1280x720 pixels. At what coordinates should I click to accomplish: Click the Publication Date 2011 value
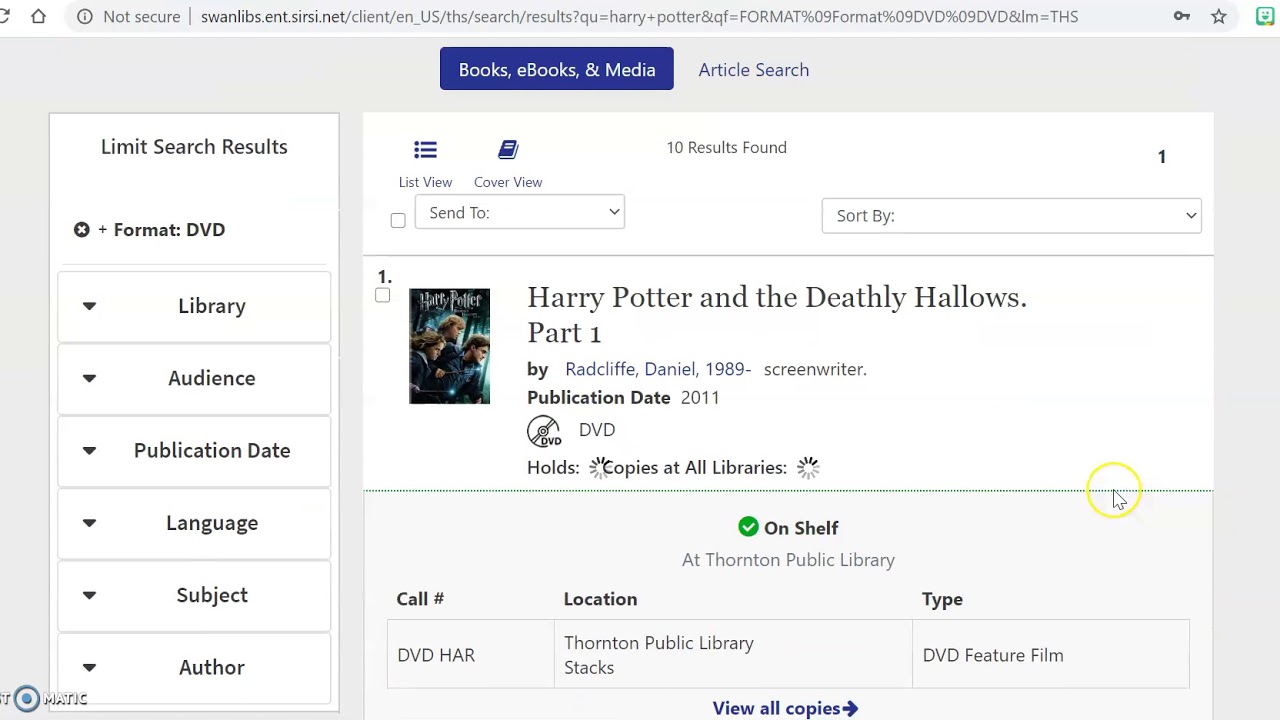[700, 397]
